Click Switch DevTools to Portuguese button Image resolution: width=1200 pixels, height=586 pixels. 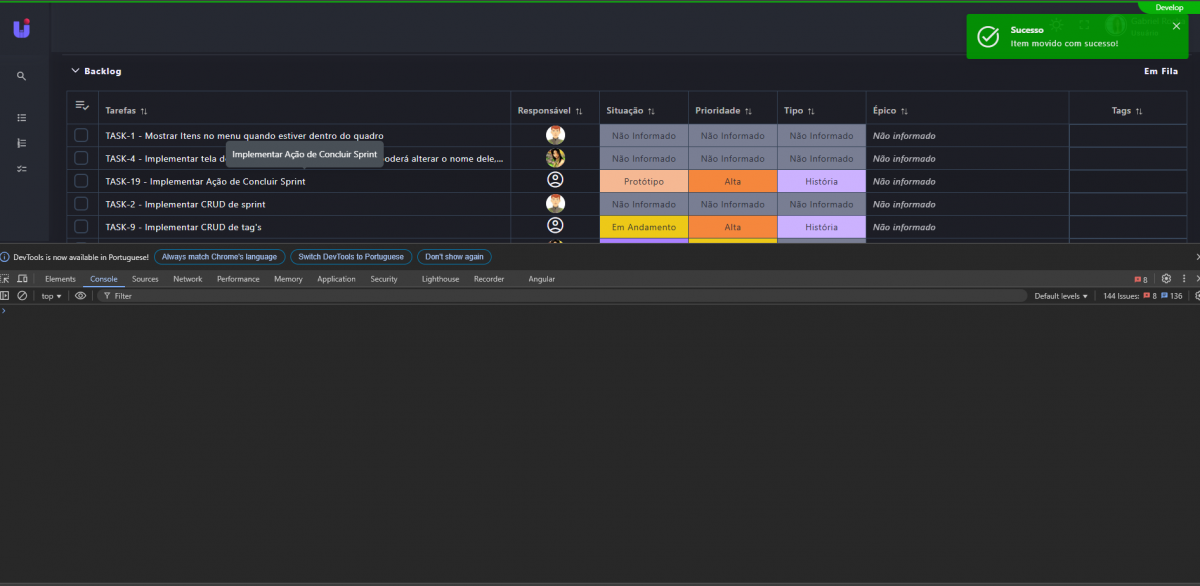coord(350,257)
